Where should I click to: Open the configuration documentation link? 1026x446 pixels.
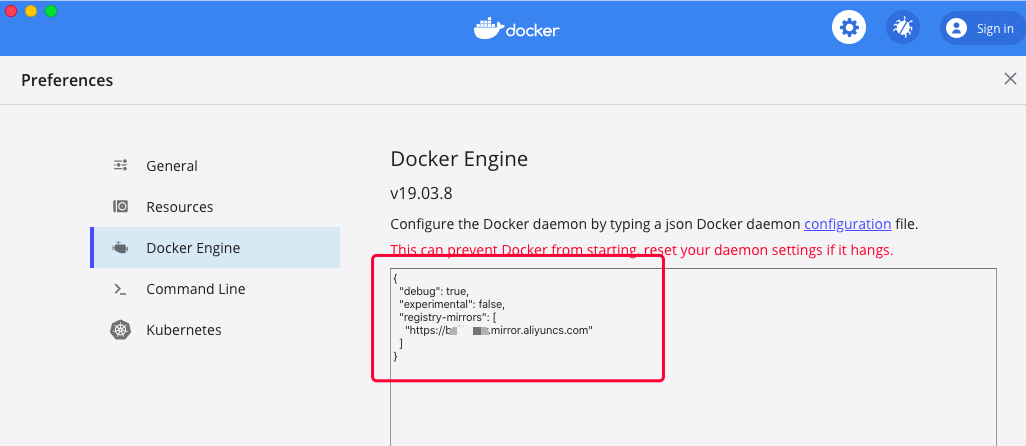[x=847, y=224]
